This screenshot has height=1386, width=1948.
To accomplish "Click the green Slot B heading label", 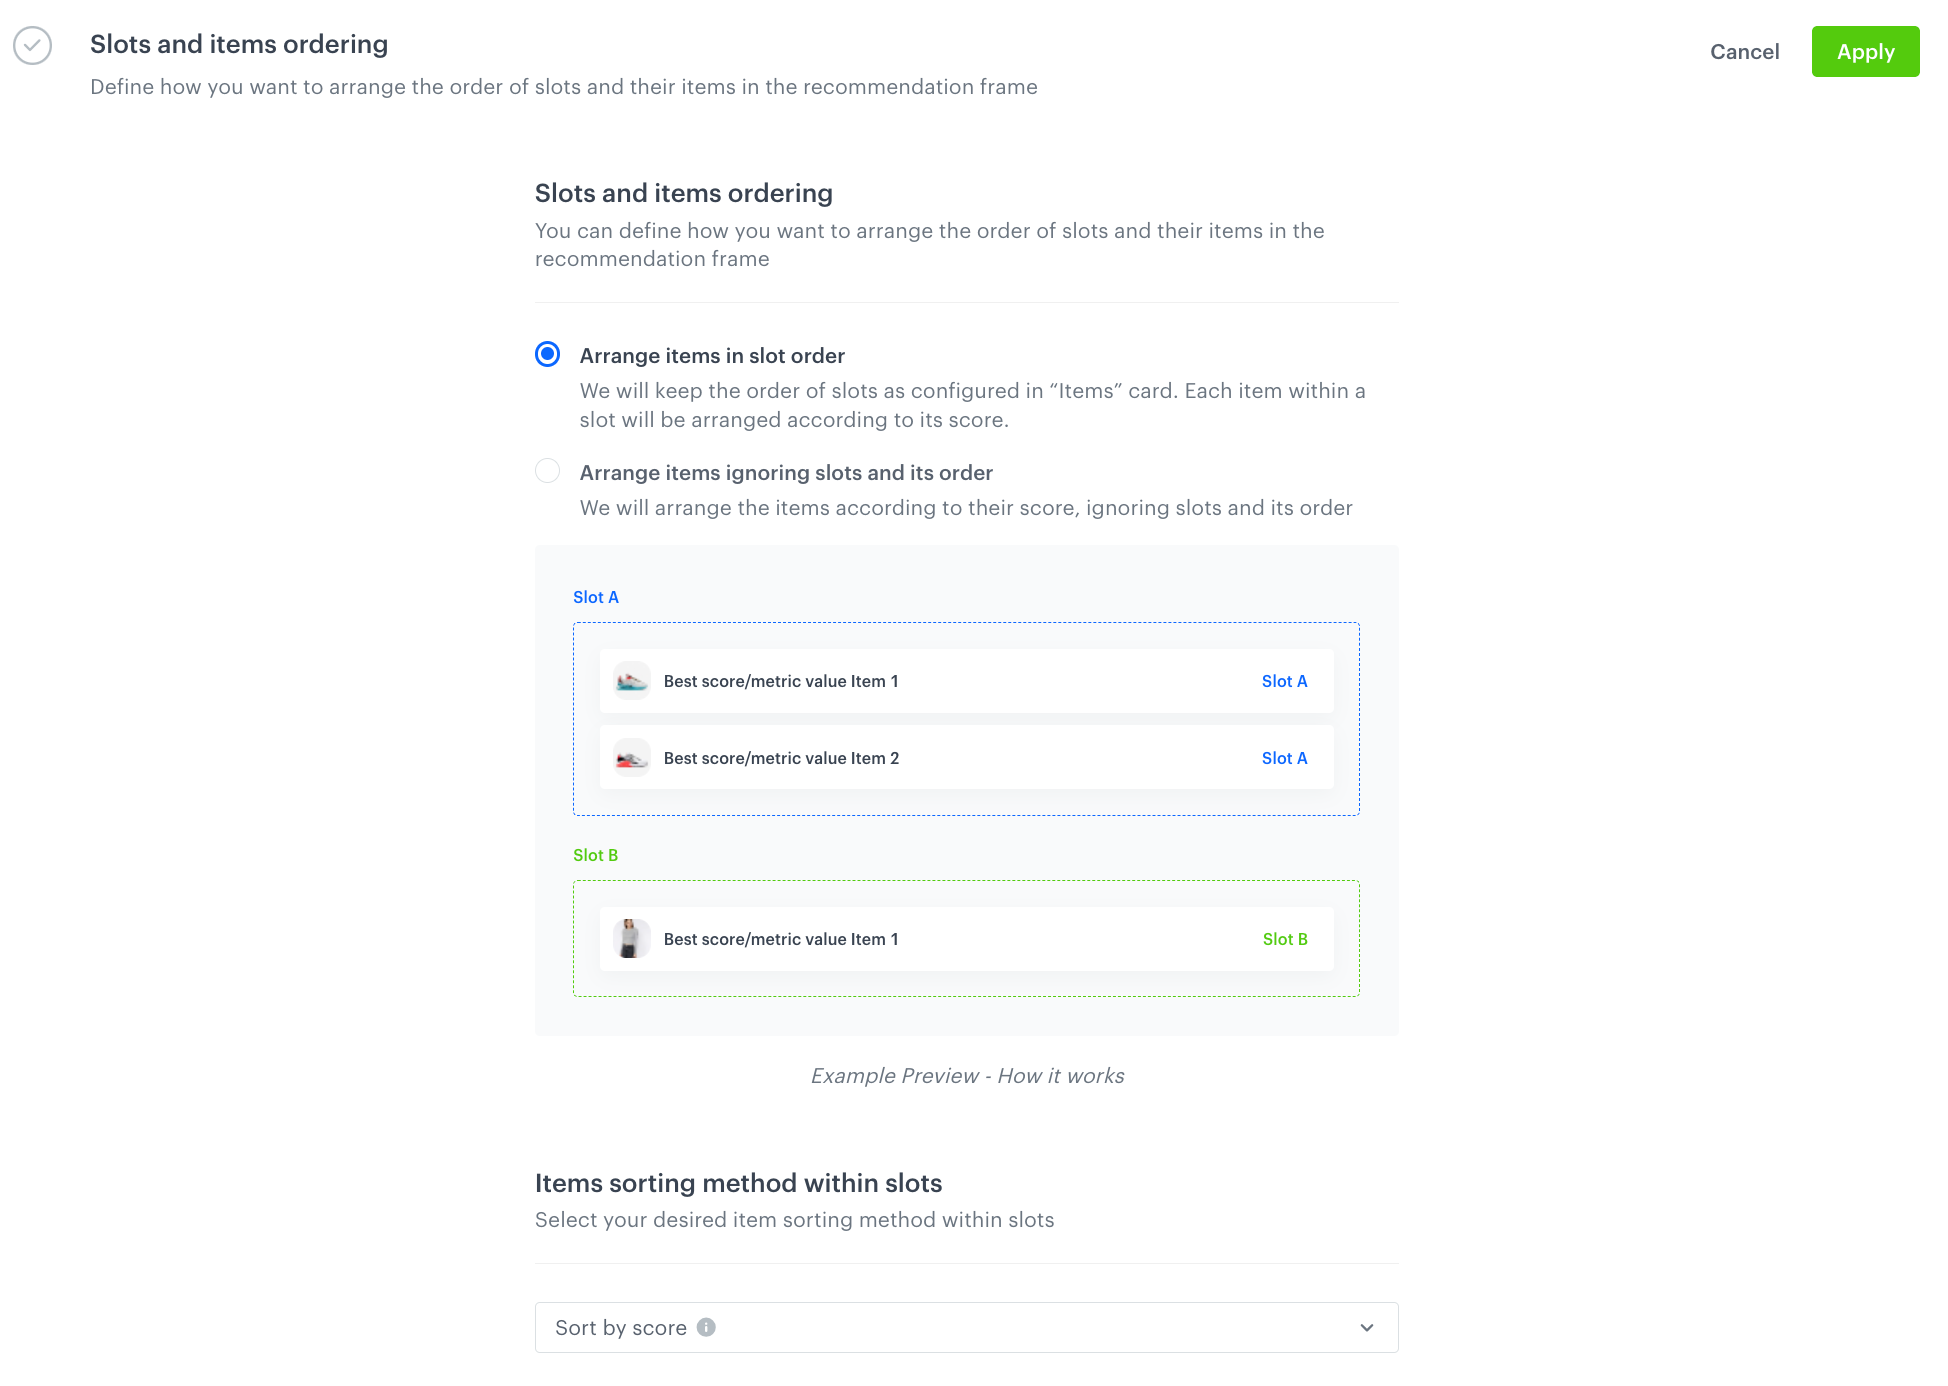I will pyautogui.click(x=595, y=855).
